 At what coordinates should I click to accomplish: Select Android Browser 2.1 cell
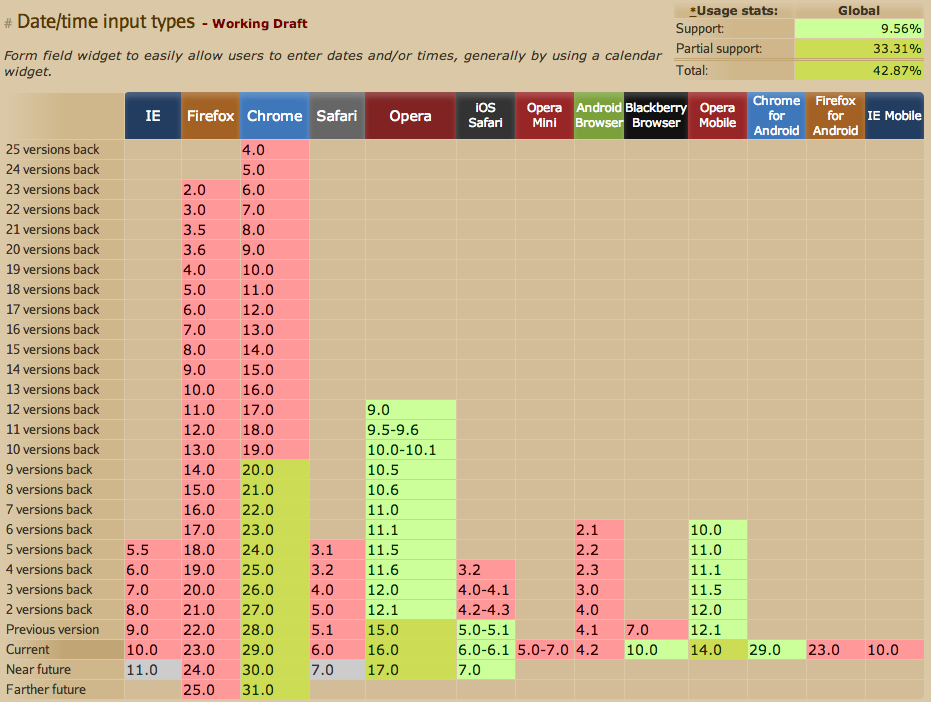(599, 530)
